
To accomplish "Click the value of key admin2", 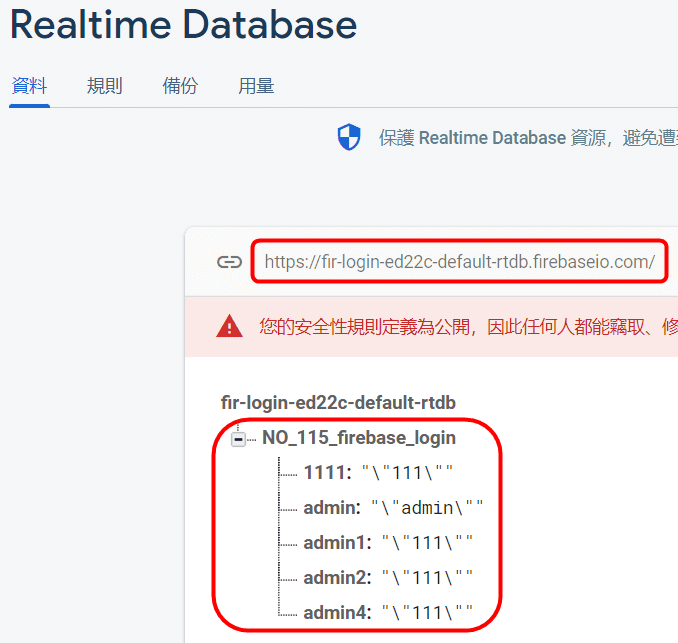I will tap(427, 578).
